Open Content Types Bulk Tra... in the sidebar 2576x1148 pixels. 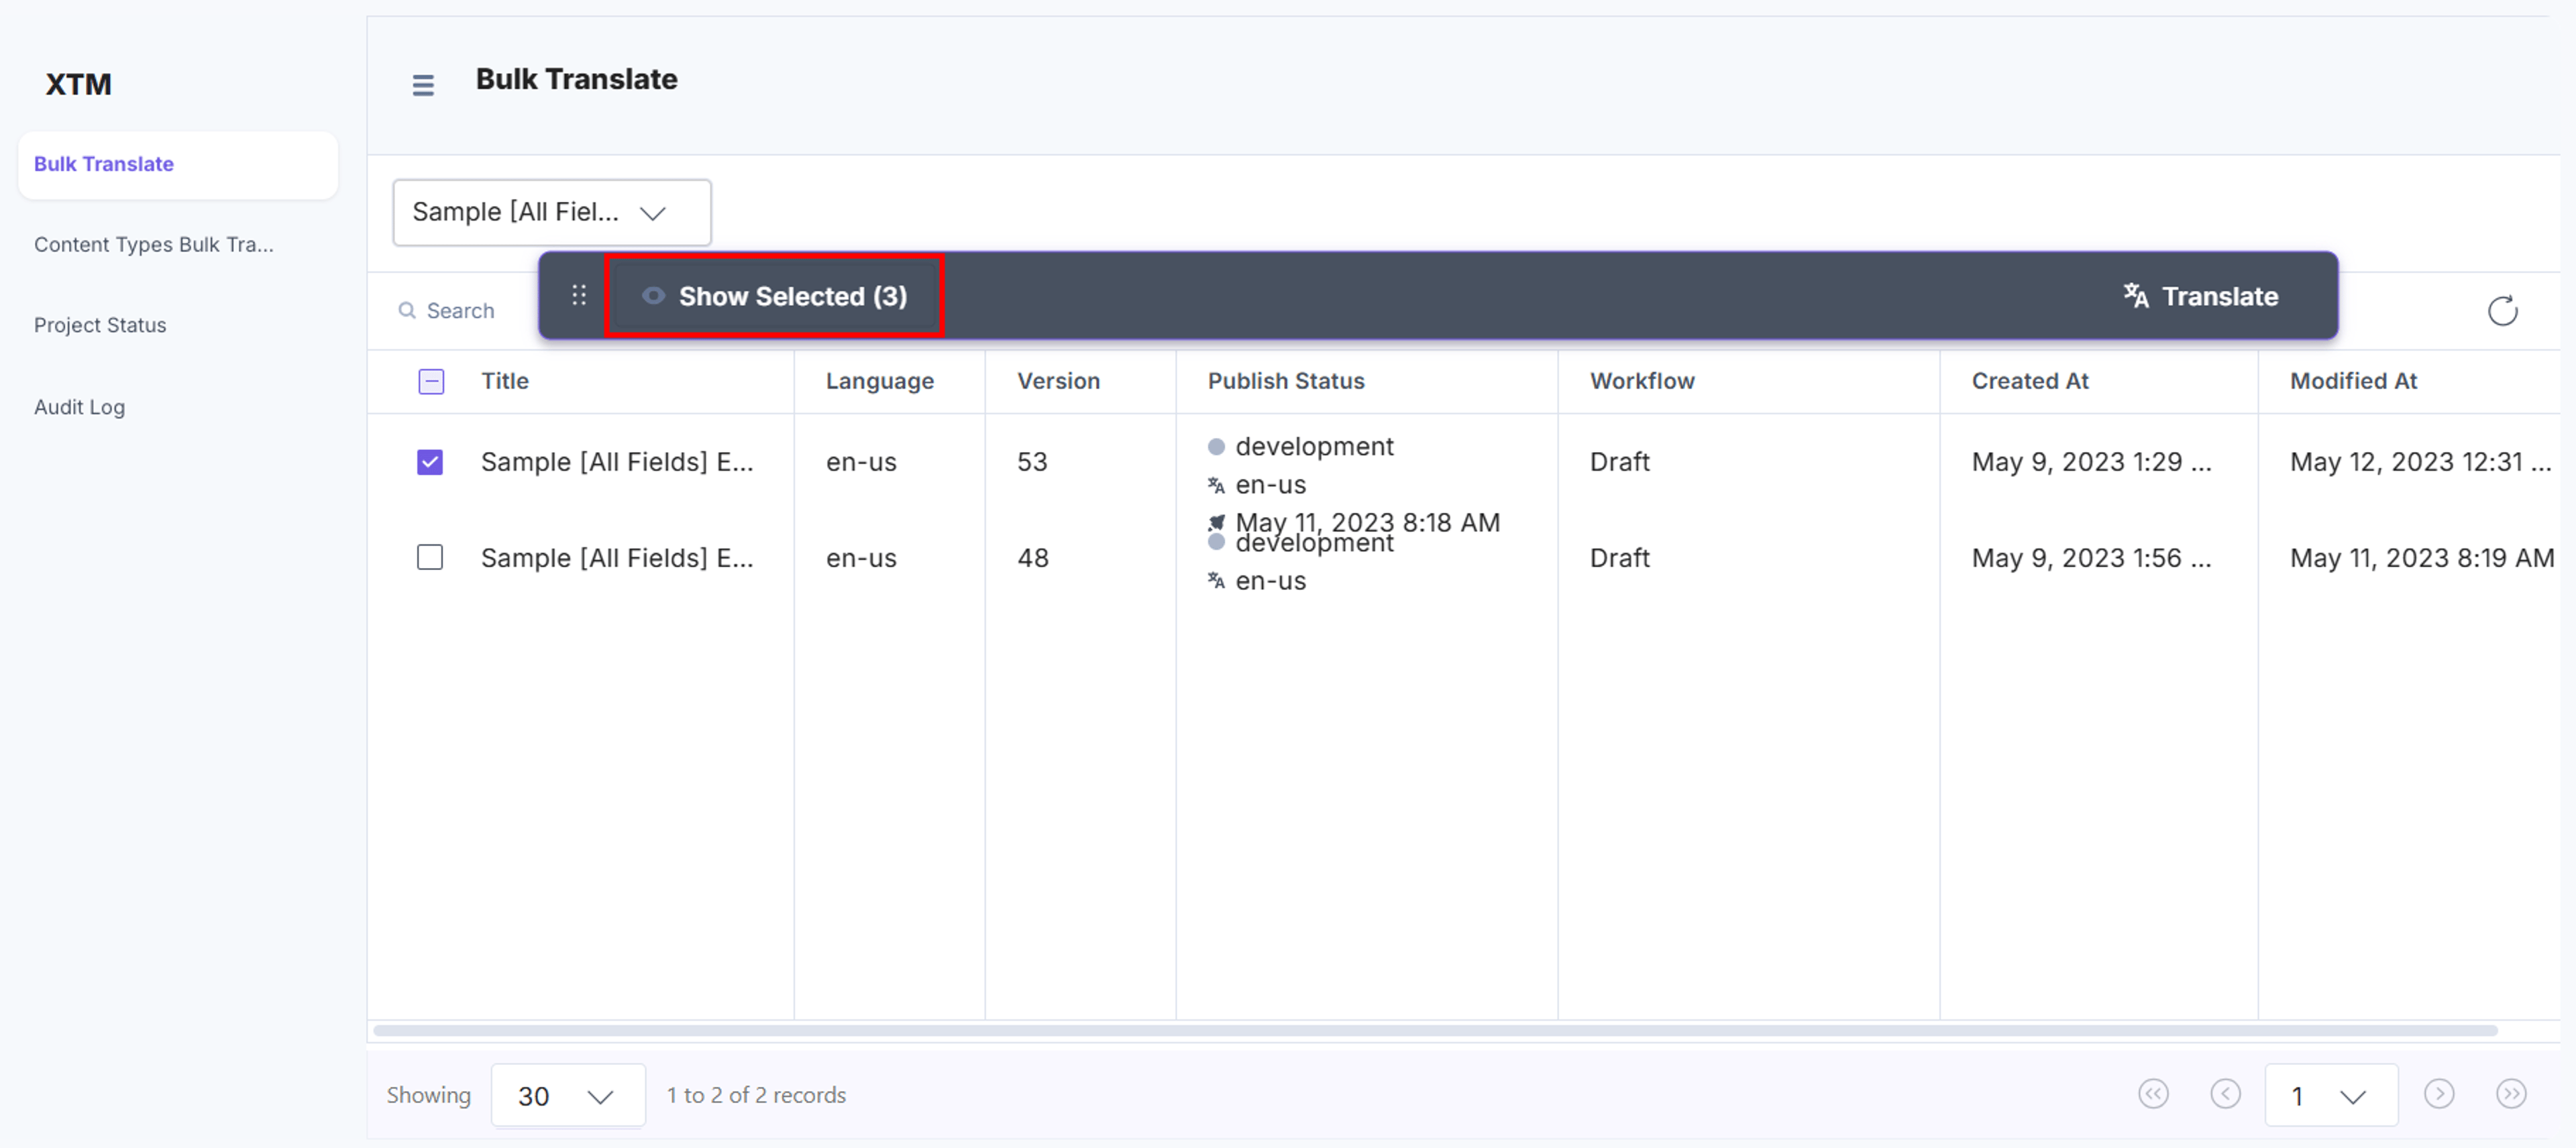(154, 245)
